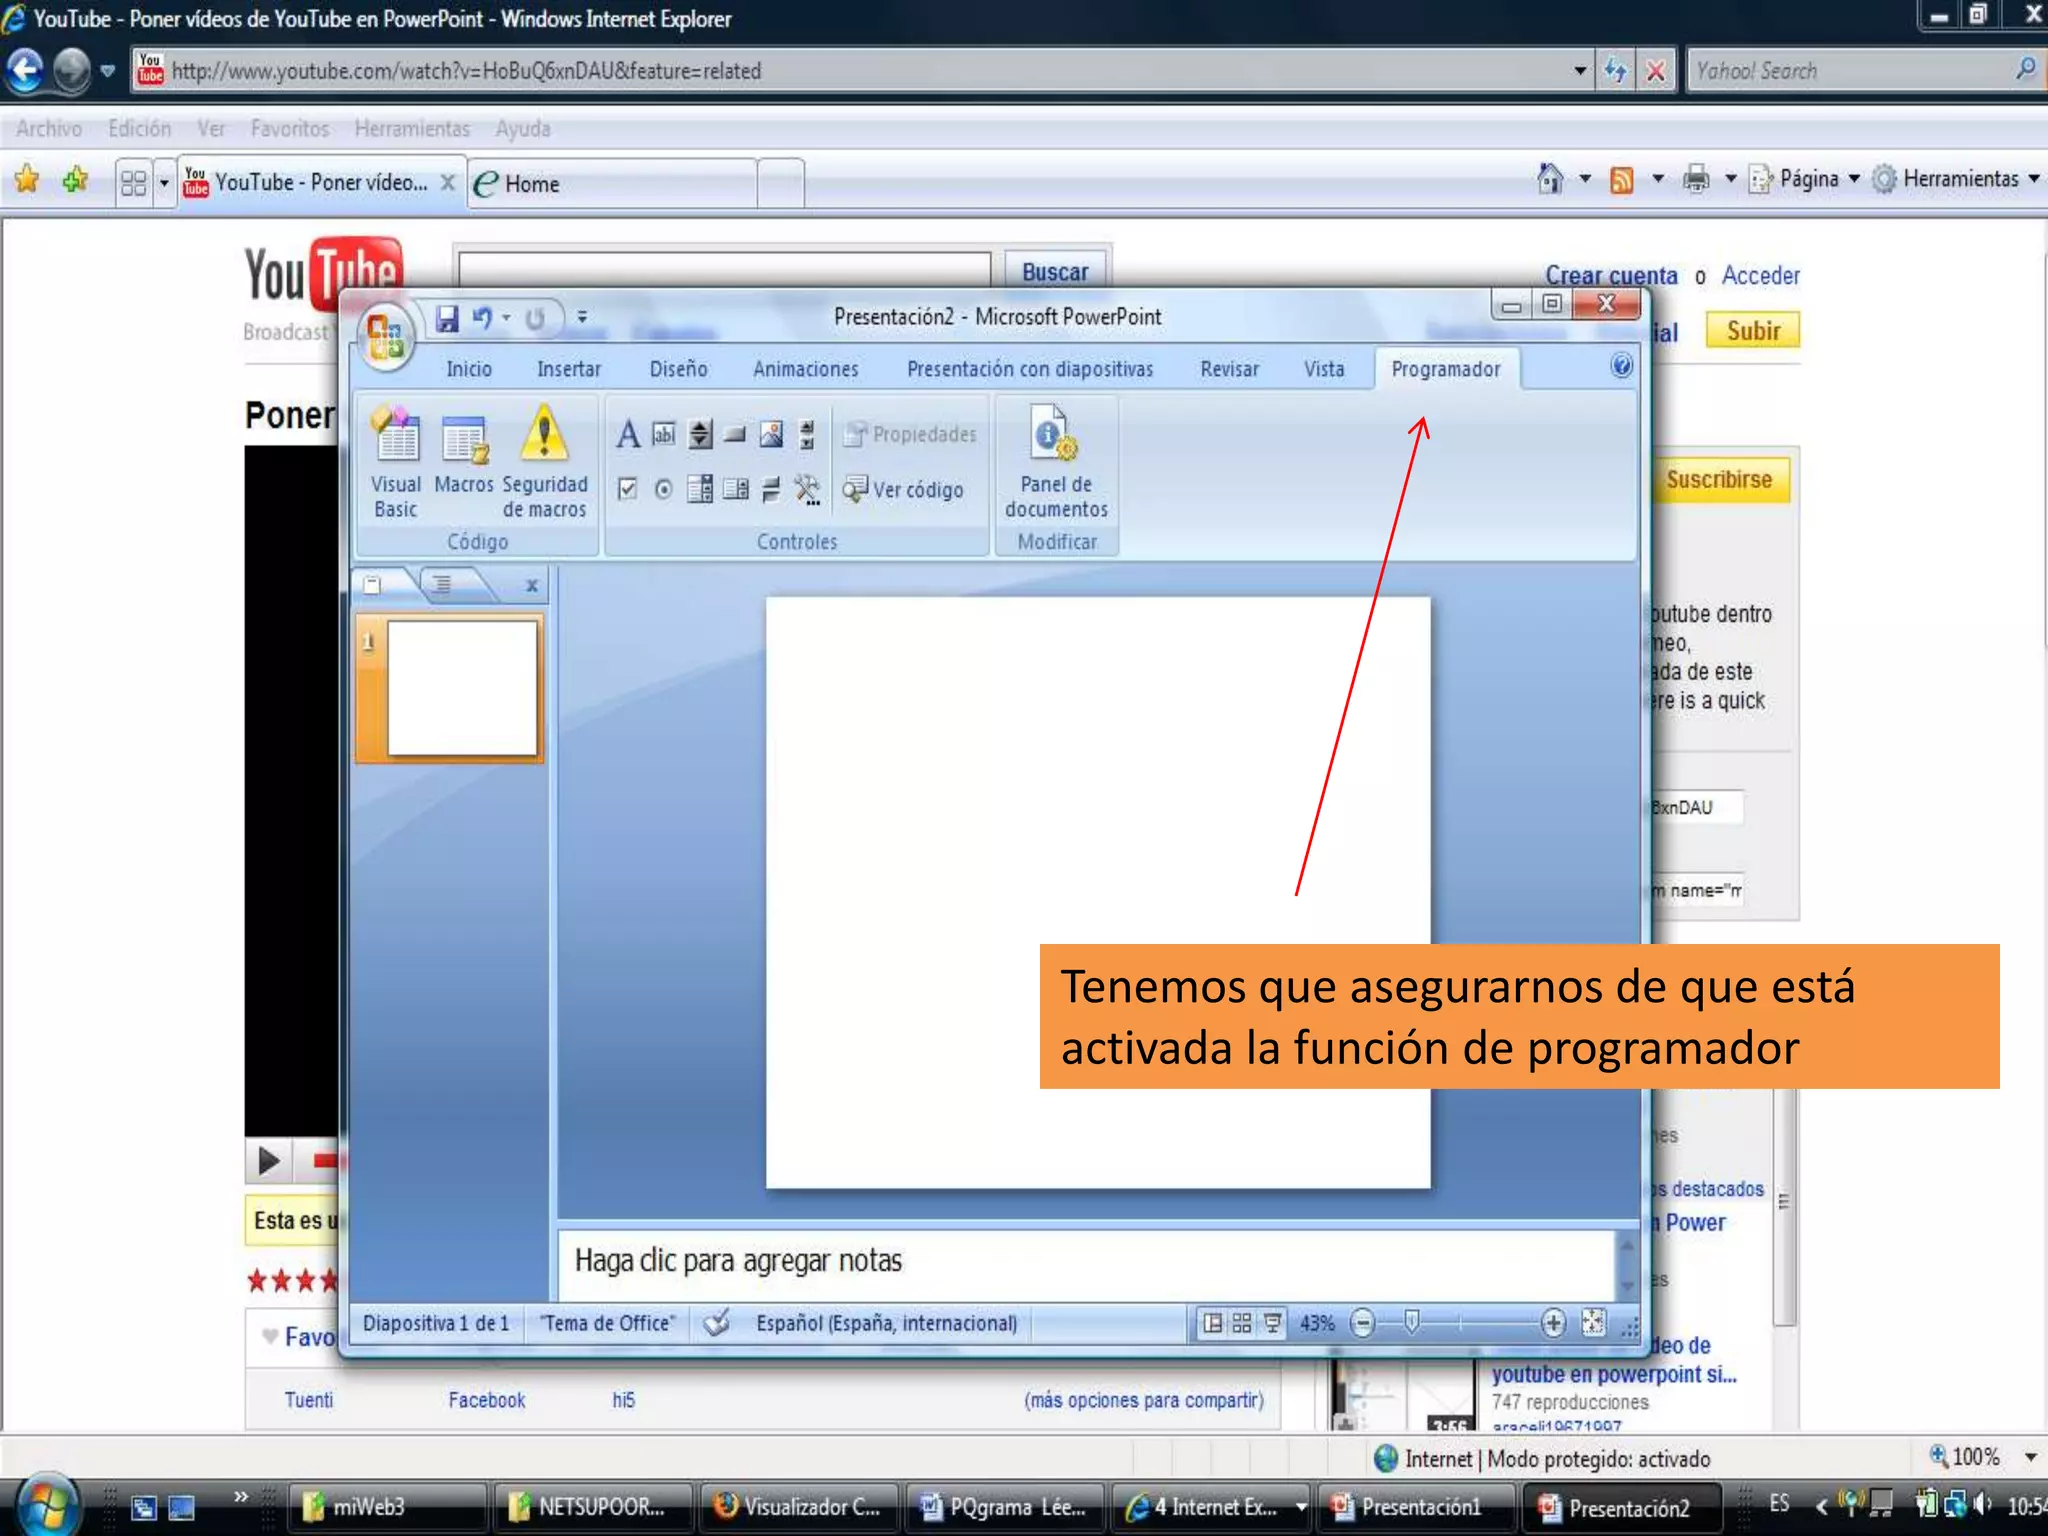Open the Animaciones ribbon tab
The width and height of the screenshot is (2048, 1536).
pos(805,369)
